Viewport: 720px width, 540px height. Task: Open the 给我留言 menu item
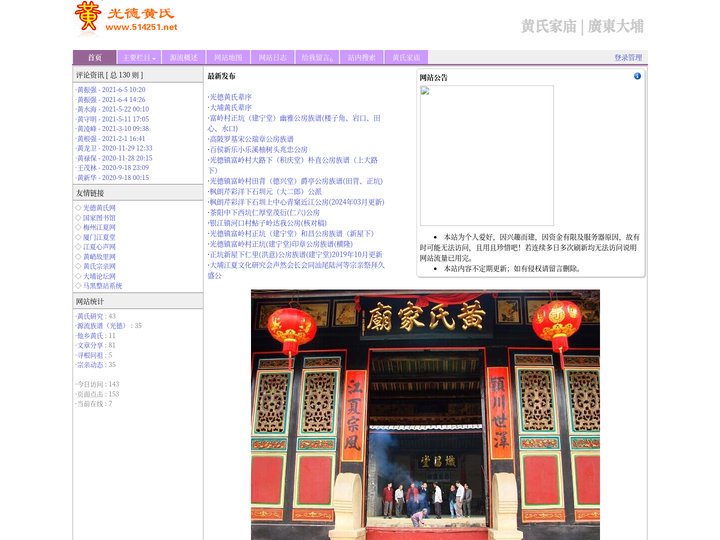317,57
